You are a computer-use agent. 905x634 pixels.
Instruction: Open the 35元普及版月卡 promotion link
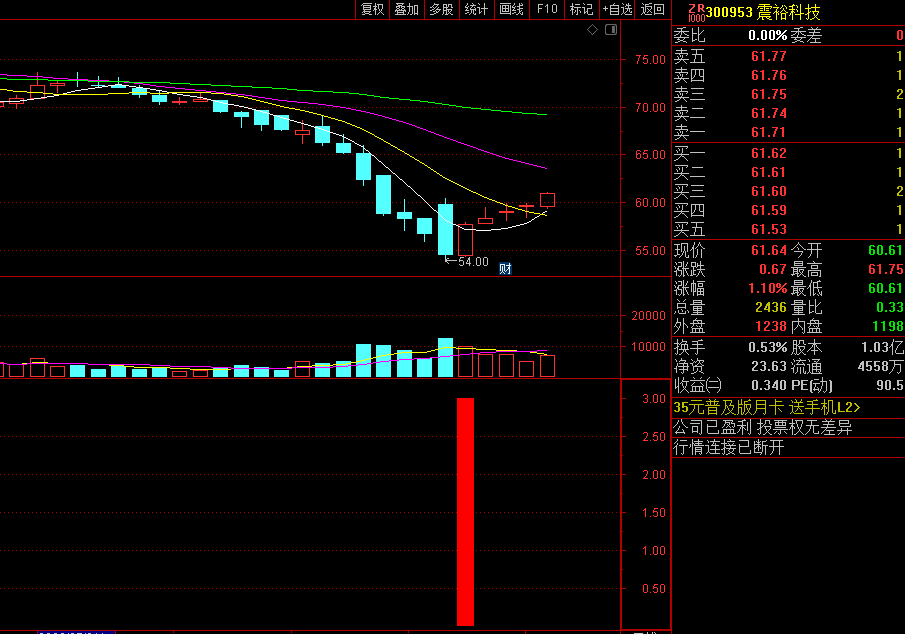tap(766, 408)
